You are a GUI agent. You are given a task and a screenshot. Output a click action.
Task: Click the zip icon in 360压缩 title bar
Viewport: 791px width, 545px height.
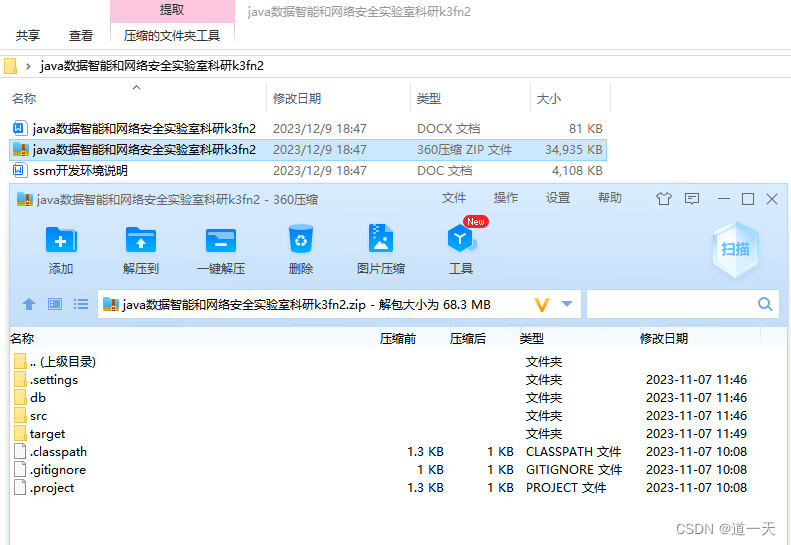[x=25, y=199]
